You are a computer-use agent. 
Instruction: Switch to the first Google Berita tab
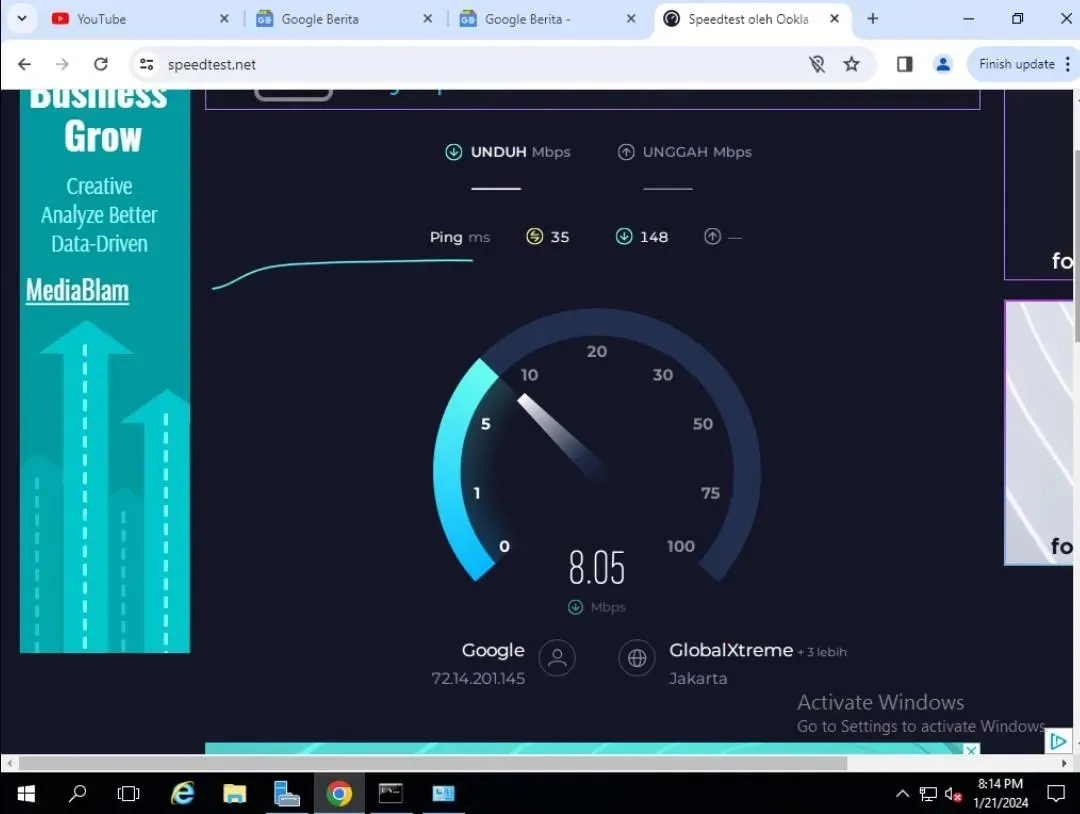[344, 19]
